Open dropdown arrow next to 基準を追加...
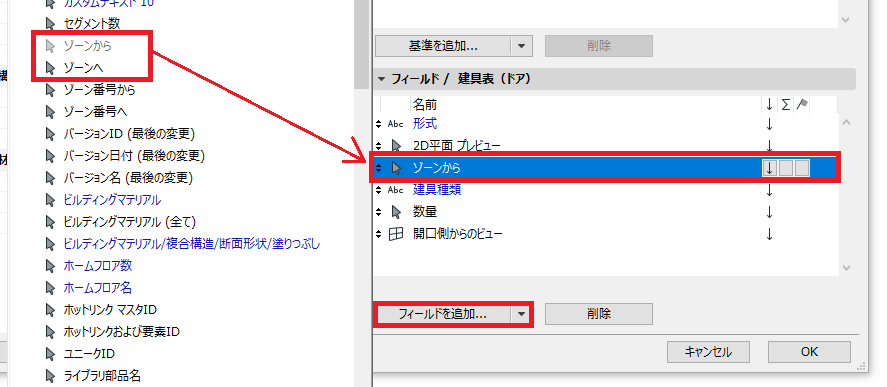Image resolution: width=887 pixels, height=387 pixels. pos(522,46)
